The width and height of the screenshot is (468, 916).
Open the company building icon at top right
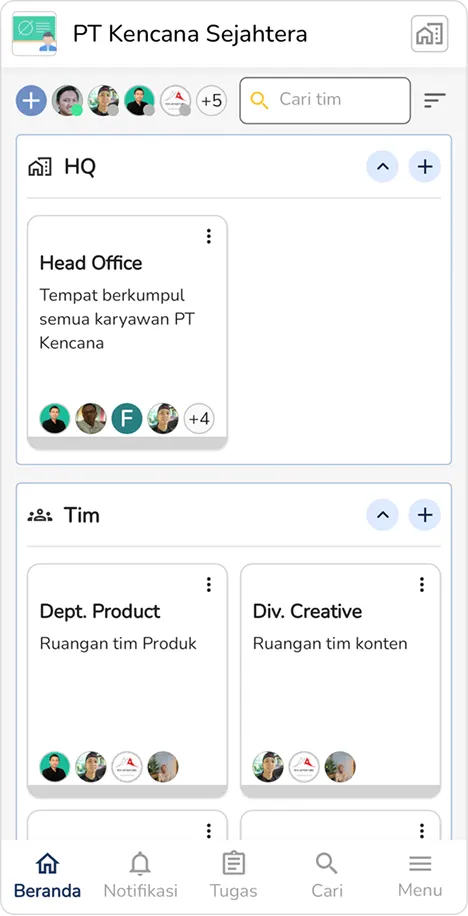[x=429, y=34]
